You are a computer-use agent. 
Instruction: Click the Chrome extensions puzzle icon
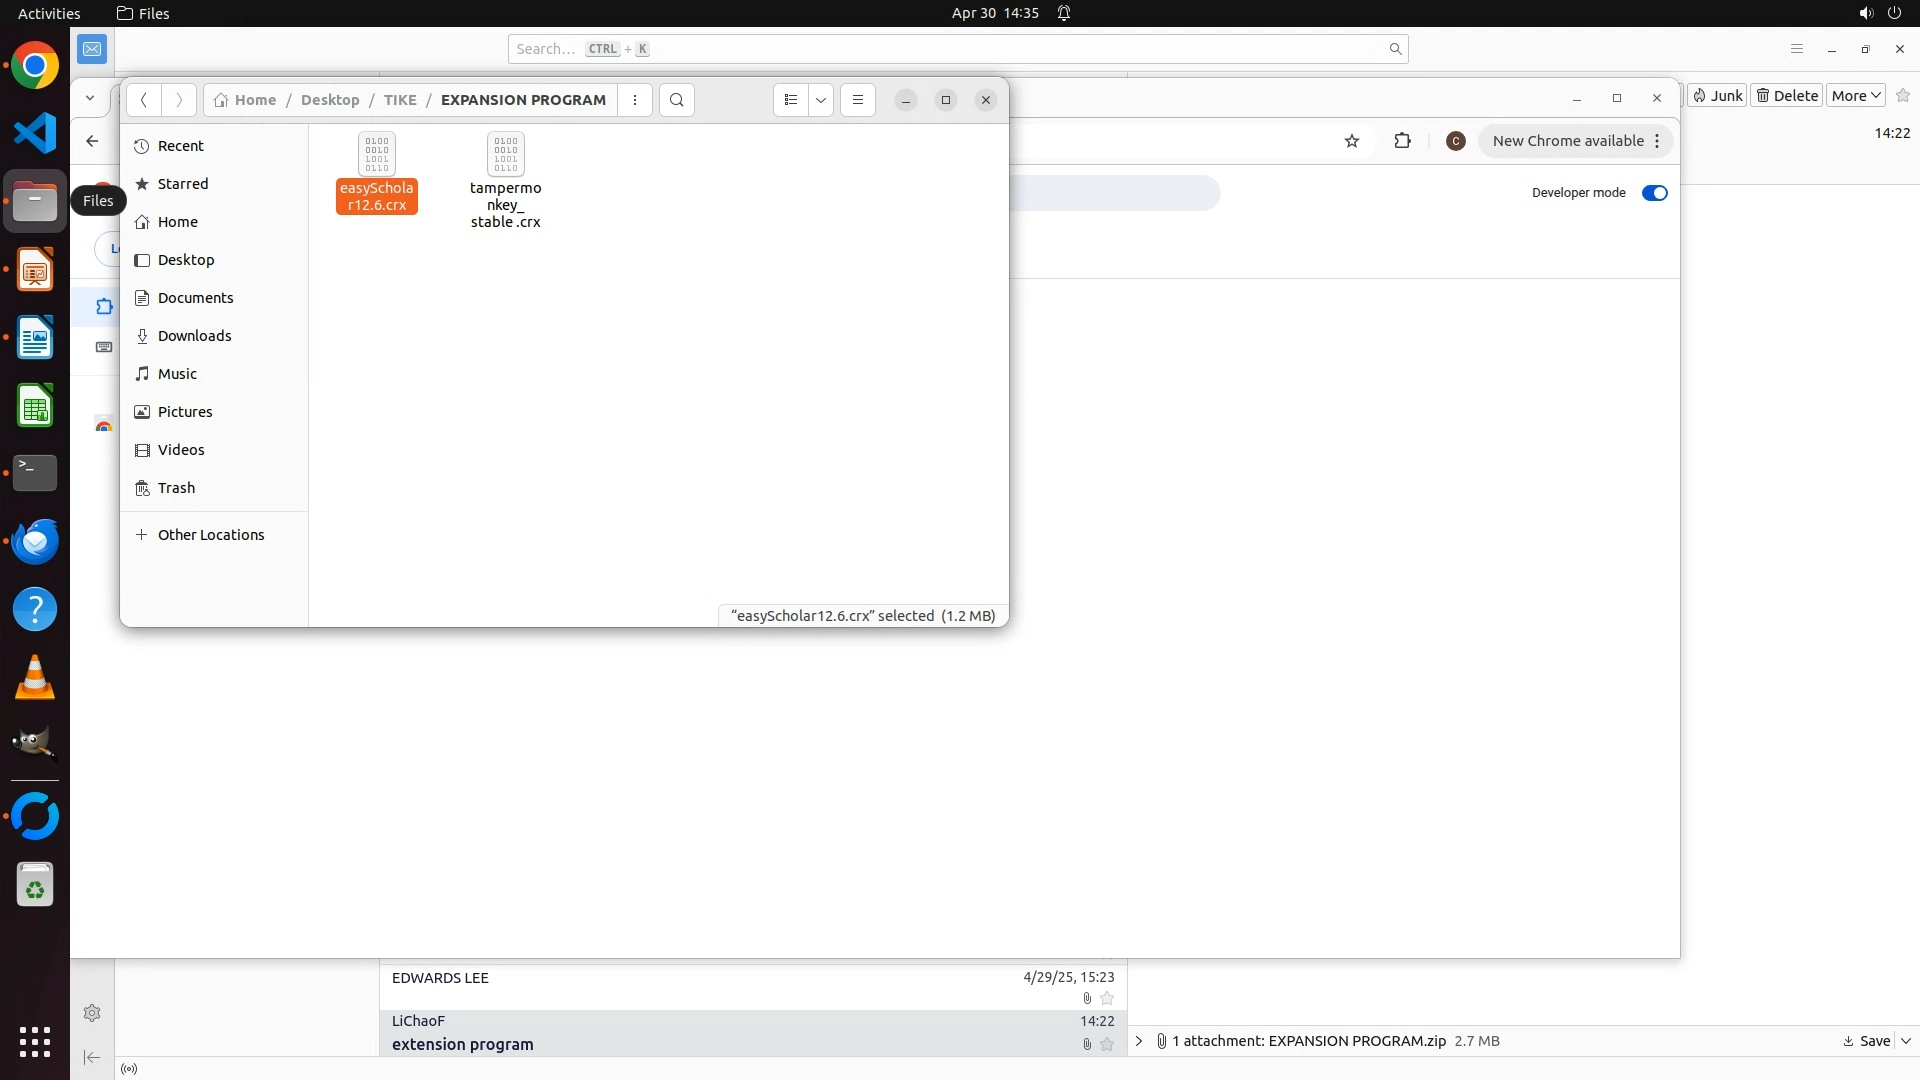[1402, 141]
